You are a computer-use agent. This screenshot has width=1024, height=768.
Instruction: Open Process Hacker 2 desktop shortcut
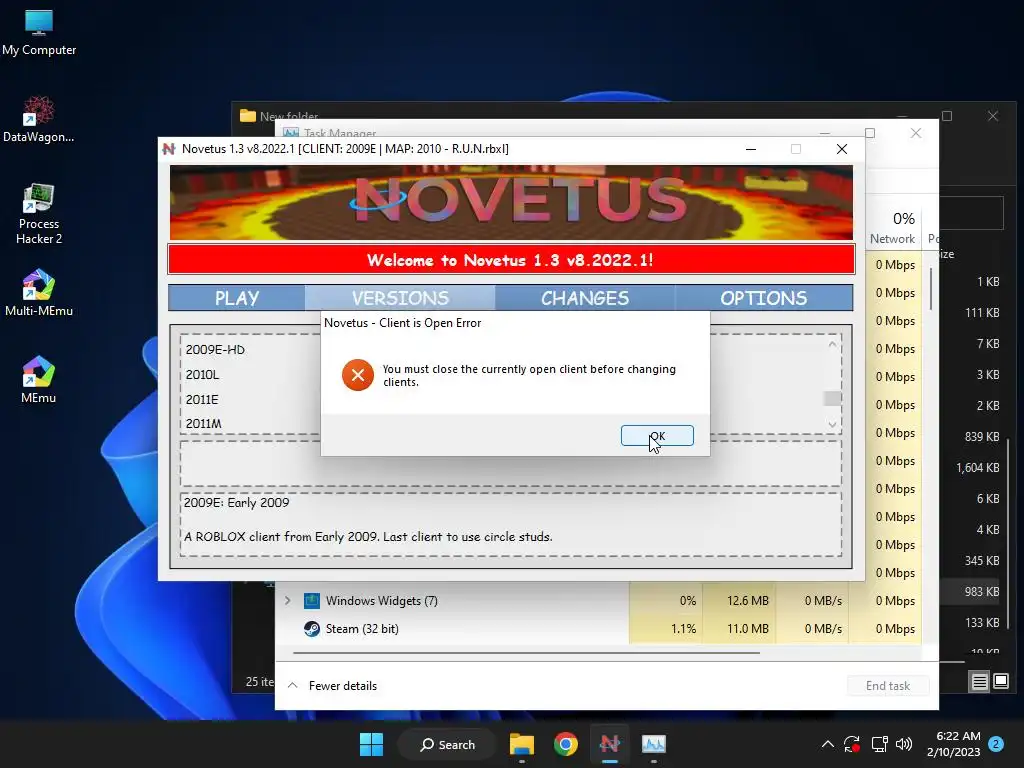[x=39, y=214]
